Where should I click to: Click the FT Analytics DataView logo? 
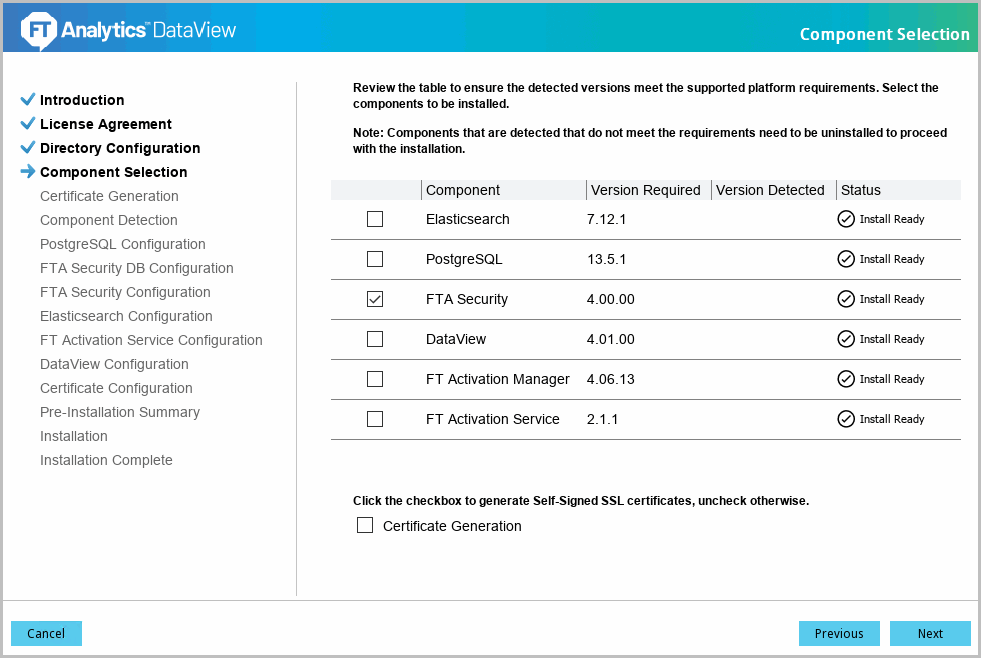pyautogui.click(x=129, y=31)
